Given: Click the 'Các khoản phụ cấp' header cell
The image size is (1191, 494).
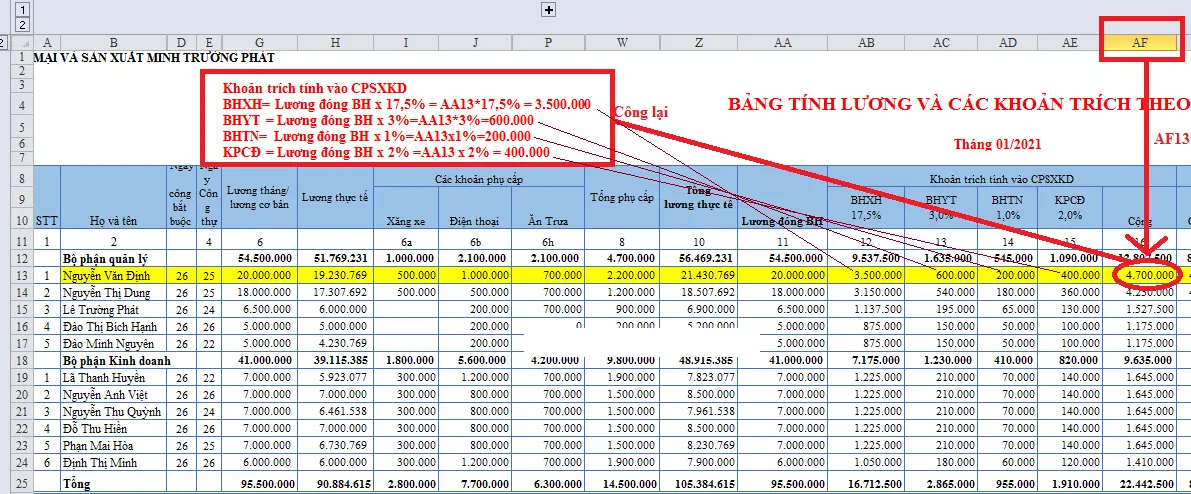Looking at the screenshot, I should pyautogui.click(x=479, y=176).
